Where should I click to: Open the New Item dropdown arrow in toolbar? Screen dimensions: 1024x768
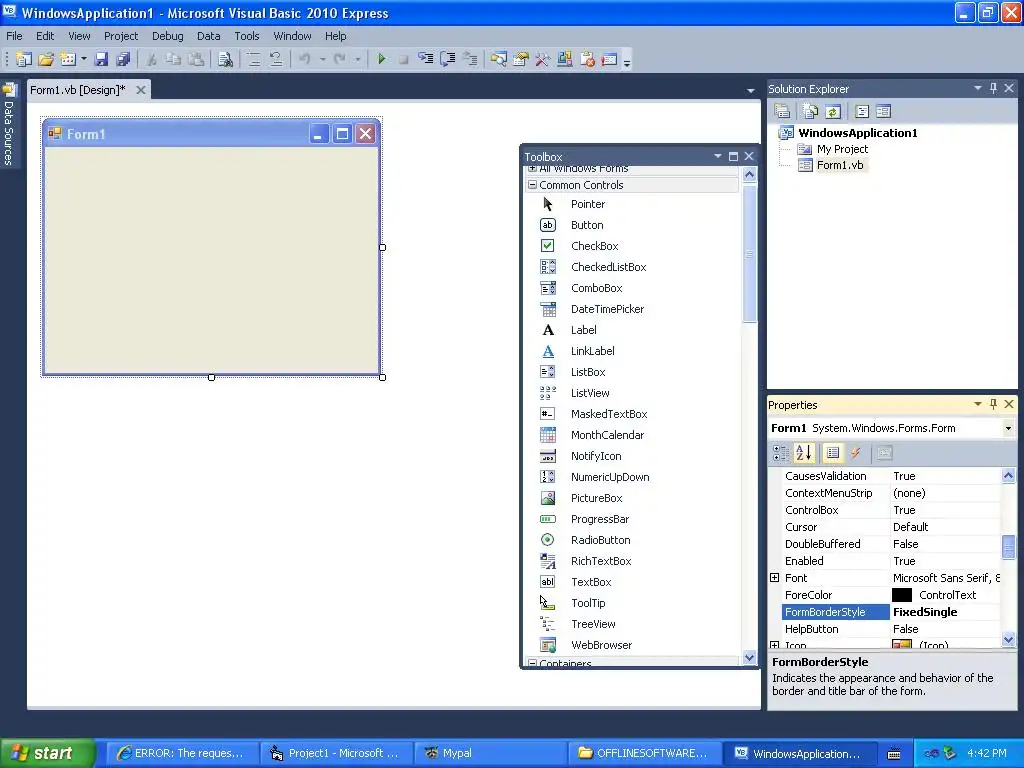[x=84, y=59]
